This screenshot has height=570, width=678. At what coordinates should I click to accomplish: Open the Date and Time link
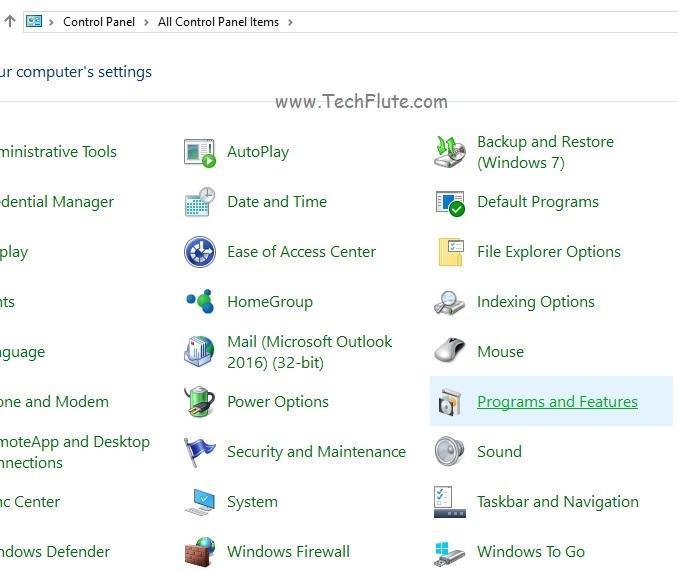(277, 202)
